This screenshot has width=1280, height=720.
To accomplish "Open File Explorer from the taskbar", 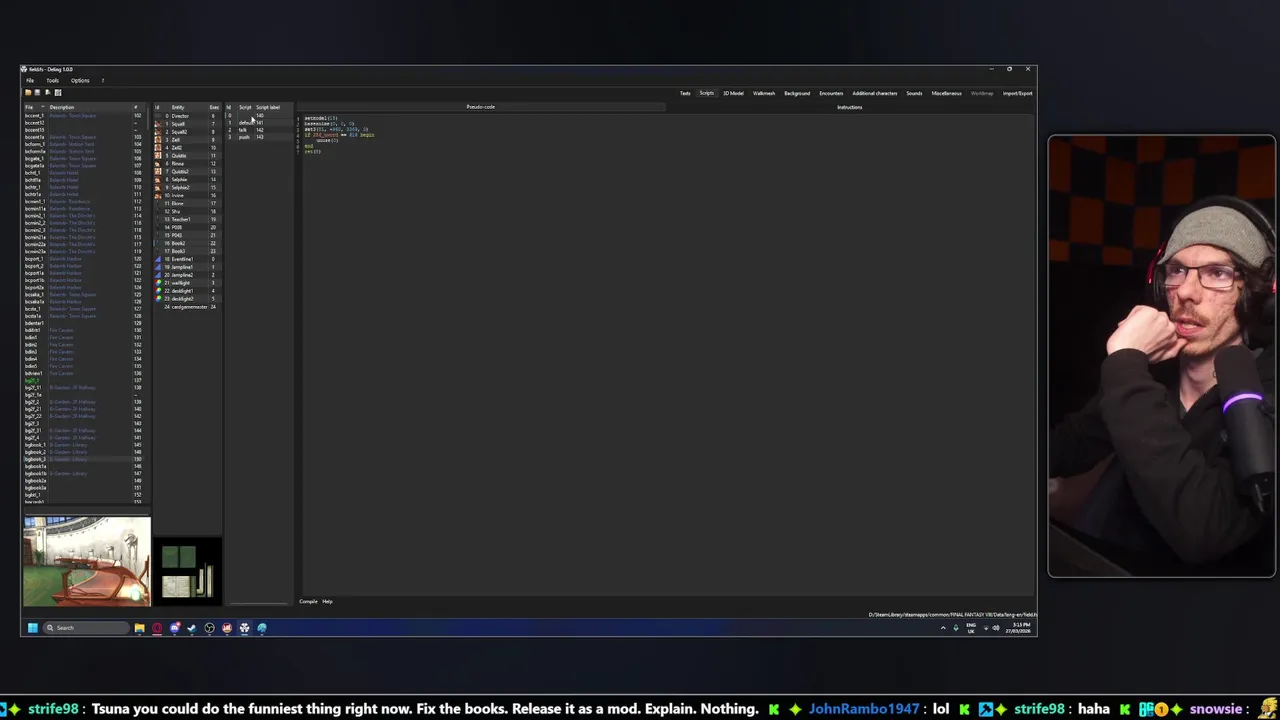I will point(140,628).
